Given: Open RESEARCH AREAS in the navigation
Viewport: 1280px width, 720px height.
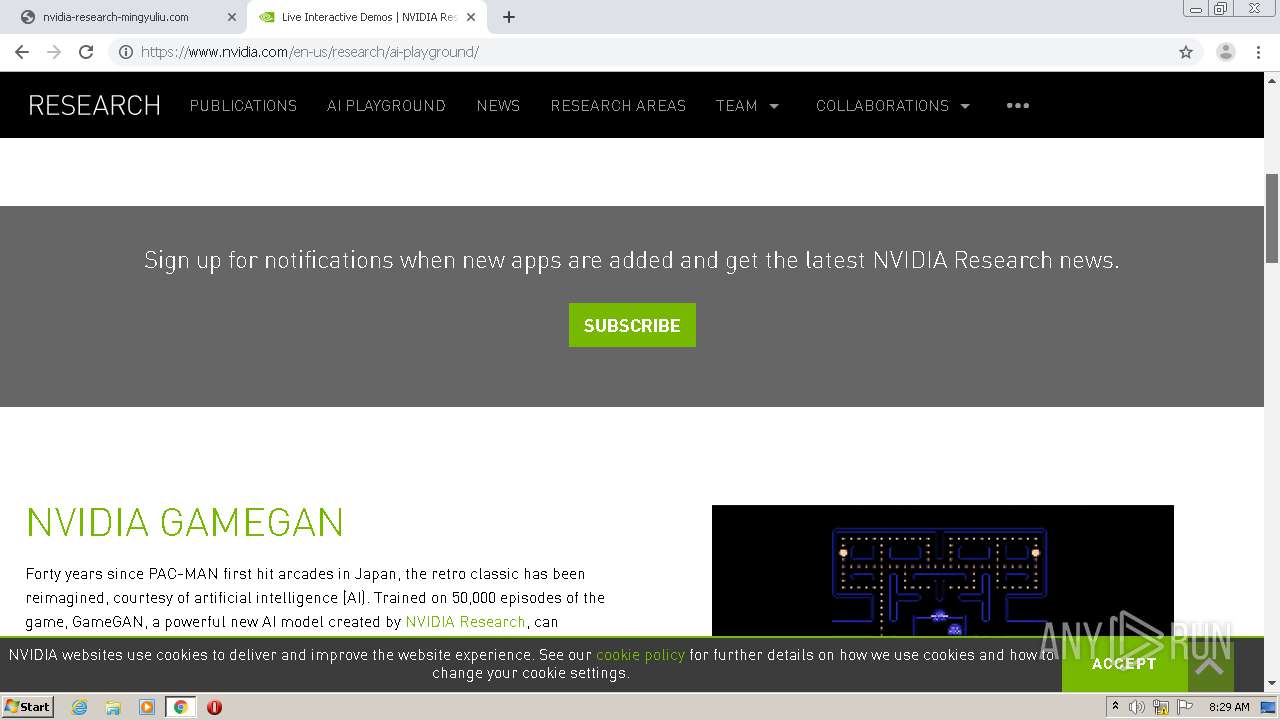Looking at the screenshot, I should [x=618, y=105].
